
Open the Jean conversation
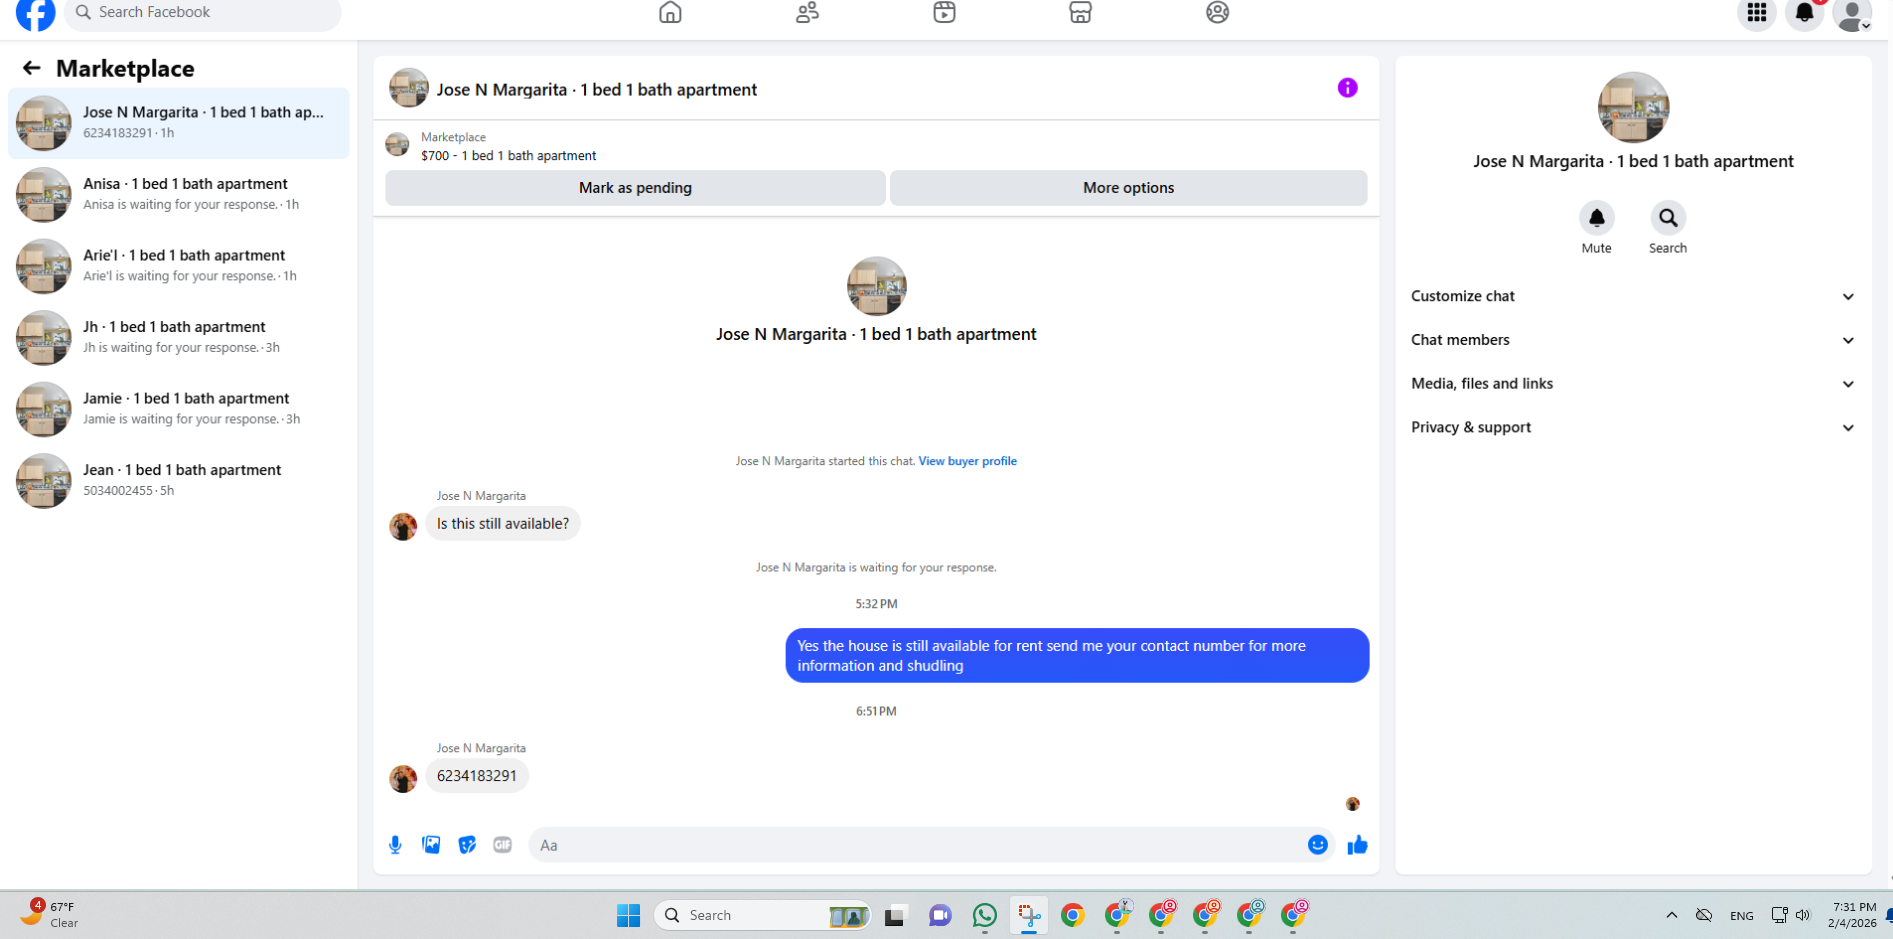(178, 480)
